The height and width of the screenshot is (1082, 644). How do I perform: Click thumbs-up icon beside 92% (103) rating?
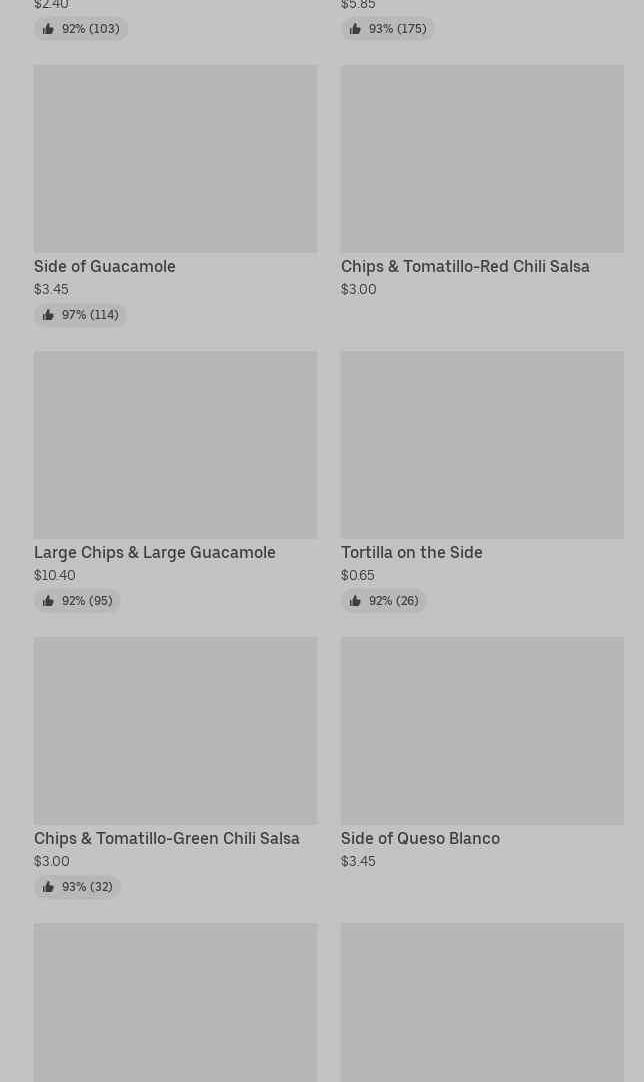click(x=48, y=29)
